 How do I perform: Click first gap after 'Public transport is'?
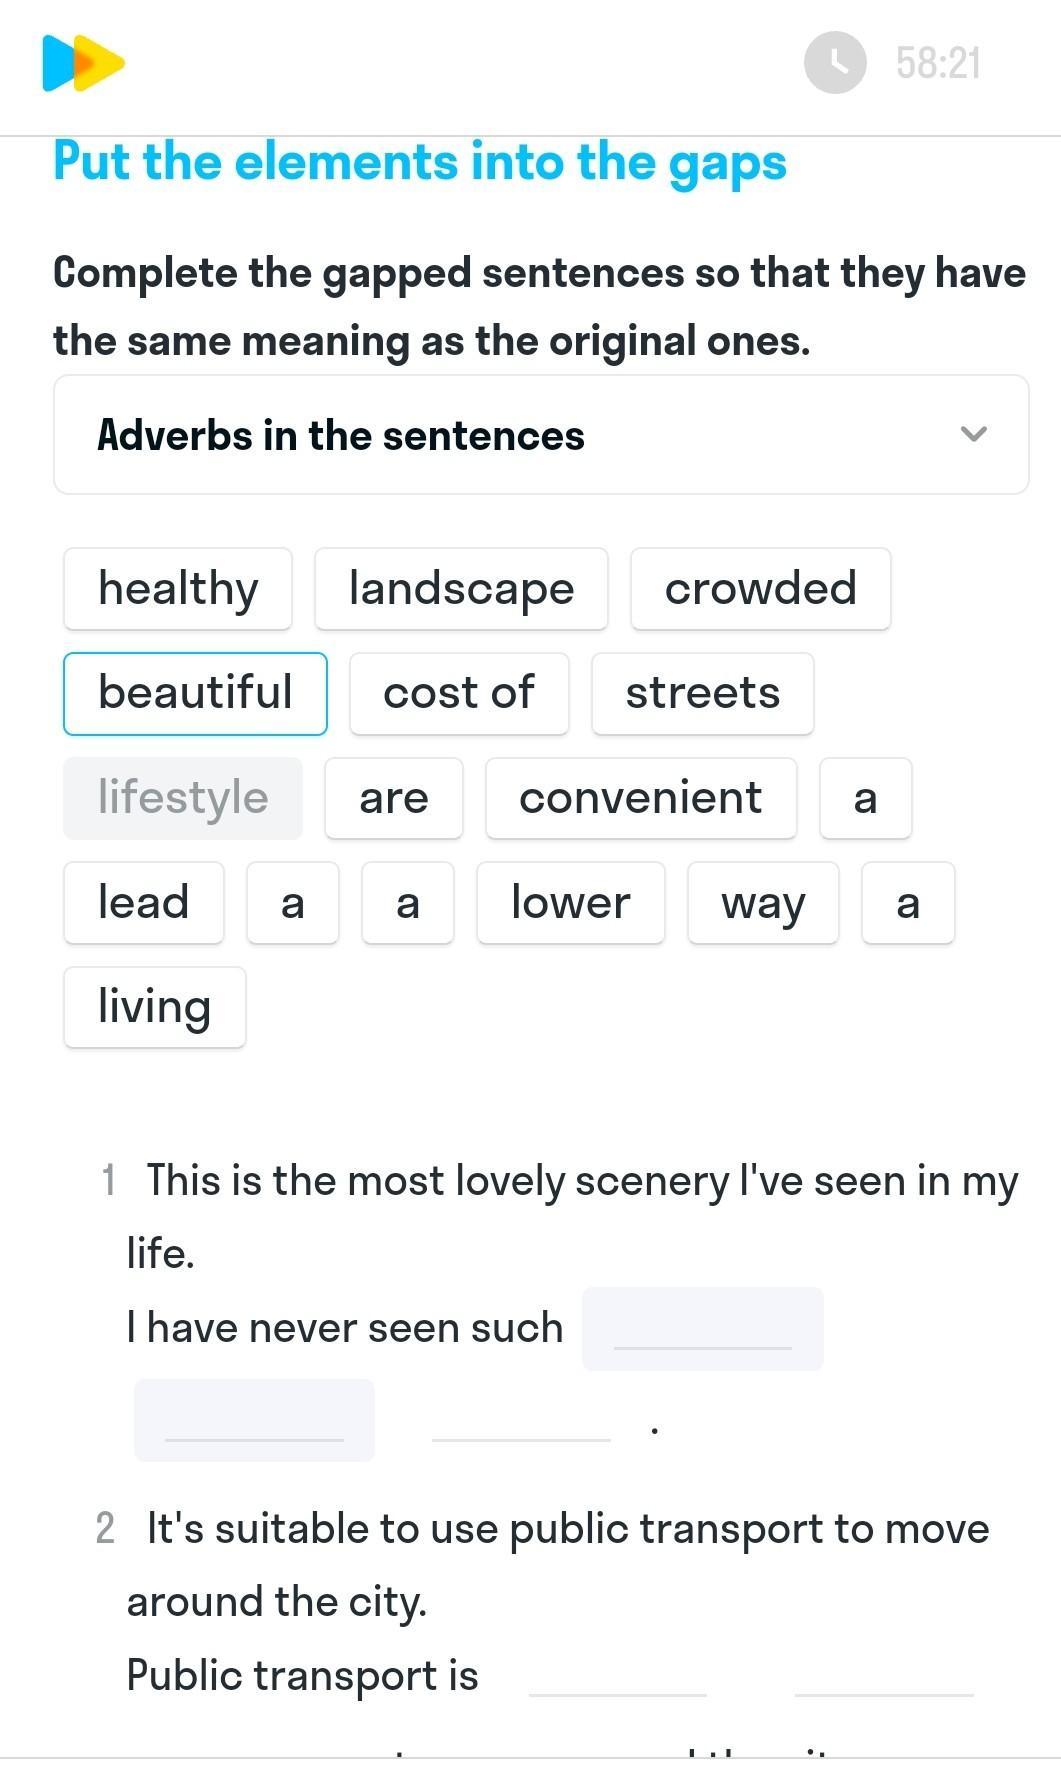pos(618,1676)
